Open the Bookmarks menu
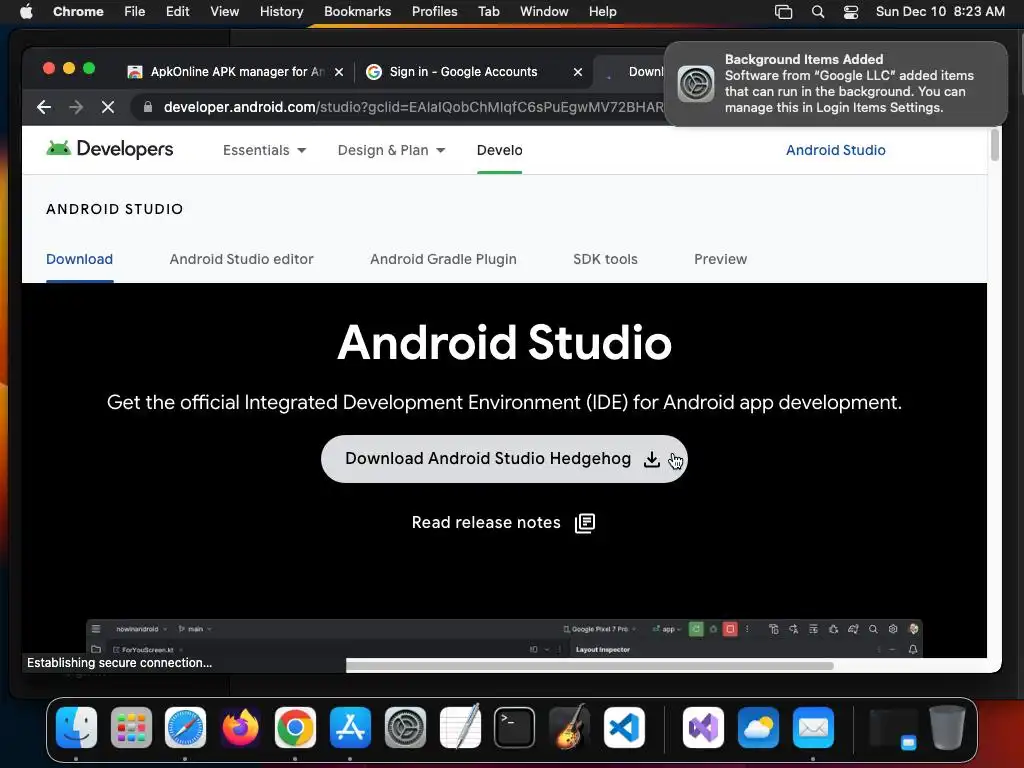This screenshot has width=1024, height=768. pyautogui.click(x=357, y=12)
